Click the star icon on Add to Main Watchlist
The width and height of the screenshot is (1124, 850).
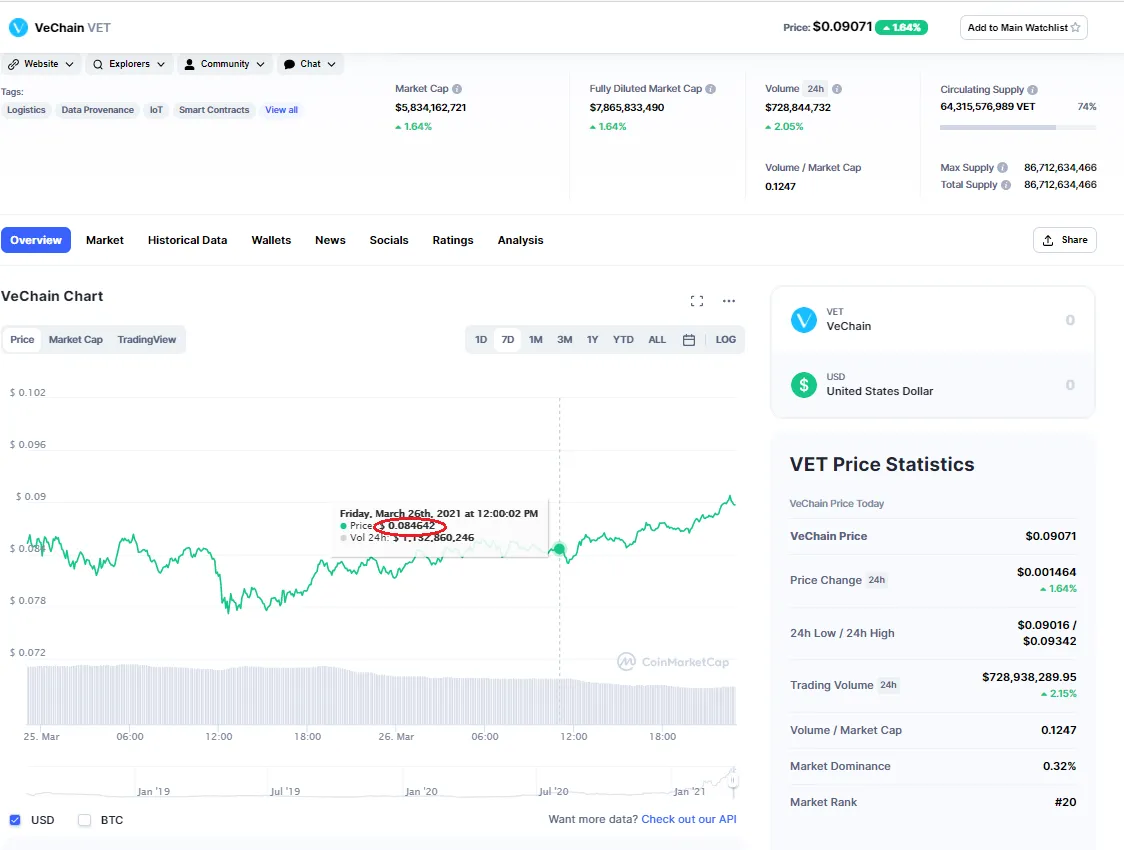(1075, 27)
